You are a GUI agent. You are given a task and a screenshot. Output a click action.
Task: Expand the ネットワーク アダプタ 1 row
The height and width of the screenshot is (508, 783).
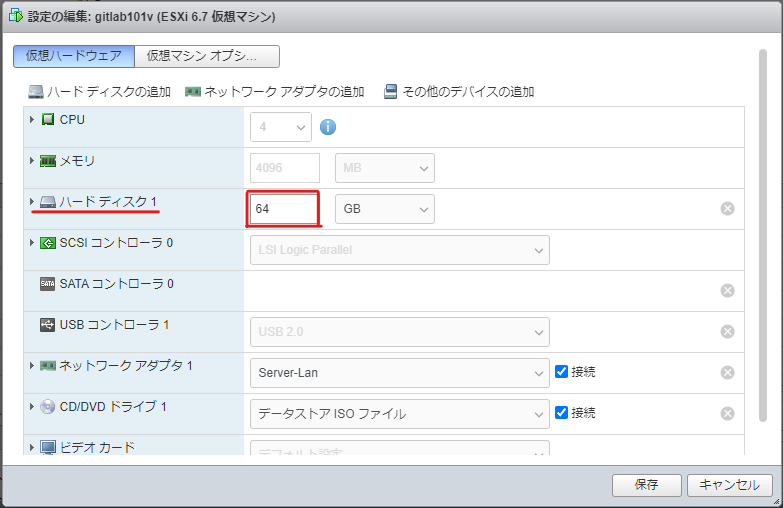[x=31, y=366]
